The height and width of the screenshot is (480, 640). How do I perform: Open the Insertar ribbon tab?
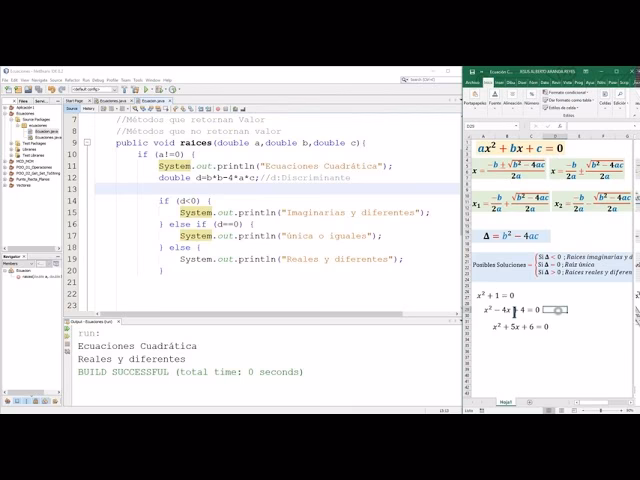point(496,82)
